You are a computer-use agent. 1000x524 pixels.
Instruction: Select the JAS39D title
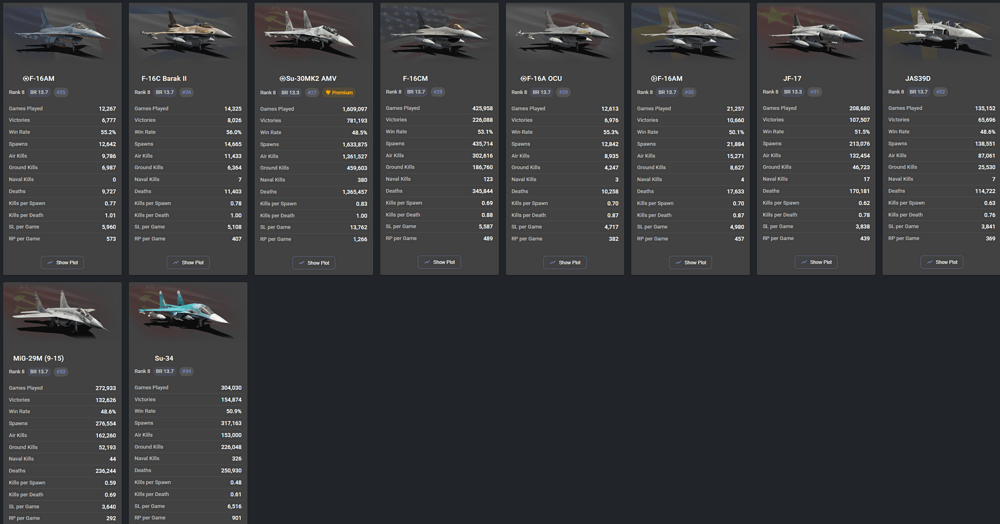click(918, 78)
